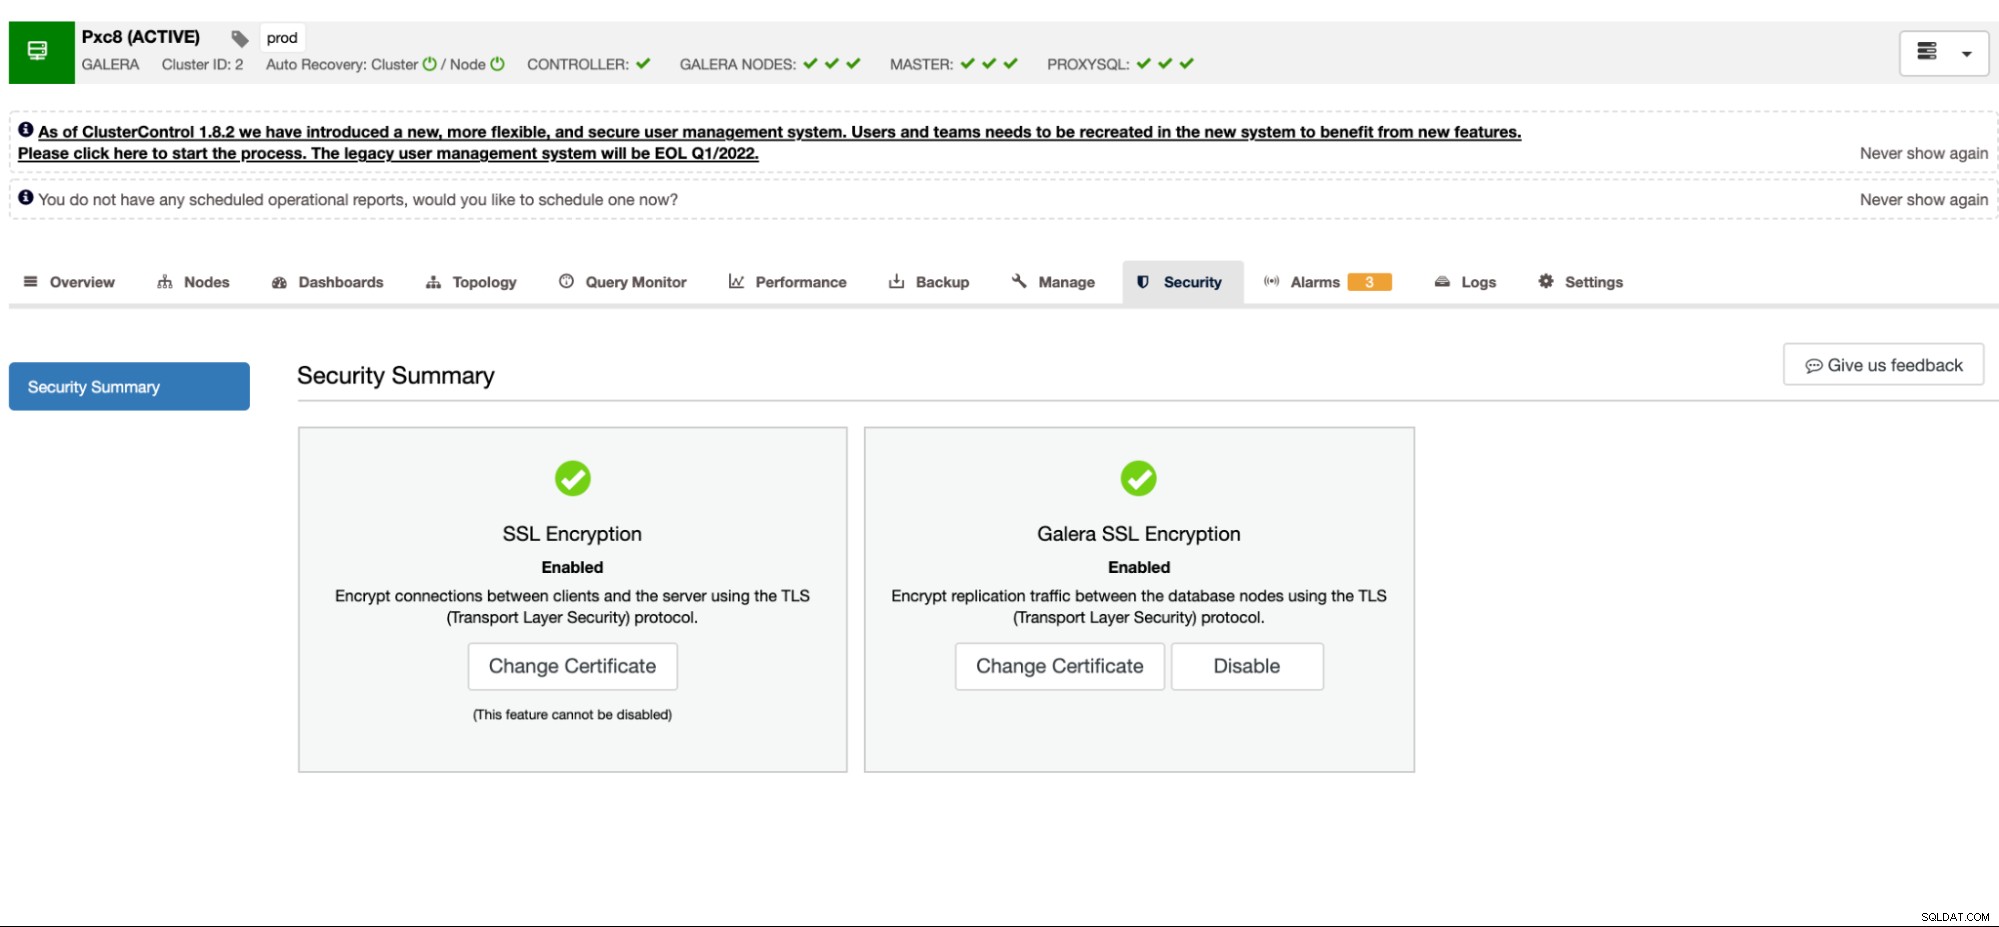Go to the Performance tab
This screenshot has width=1999, height=927.
click(787, 282)
